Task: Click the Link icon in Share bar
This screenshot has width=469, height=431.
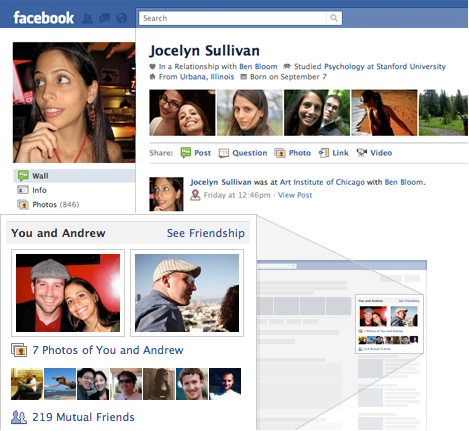Action: pos(324,153)
